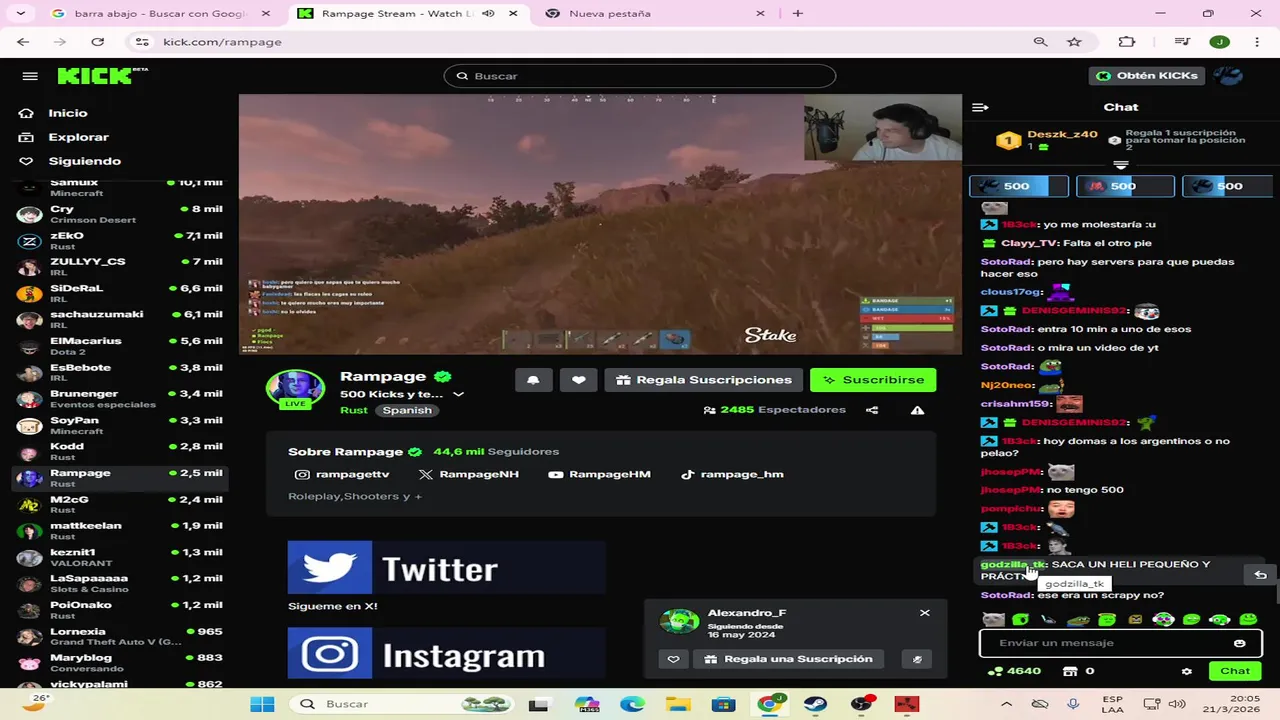Collapse the chat panel with the arrow icon

[980, 107]
